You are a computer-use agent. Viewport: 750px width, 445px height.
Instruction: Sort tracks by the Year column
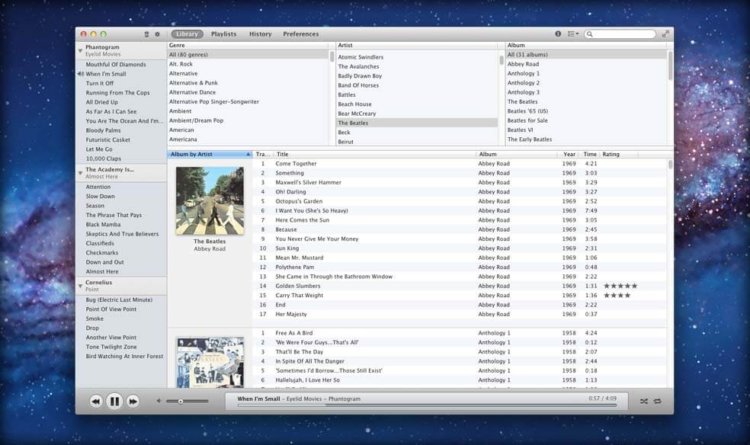pos(569,154)
